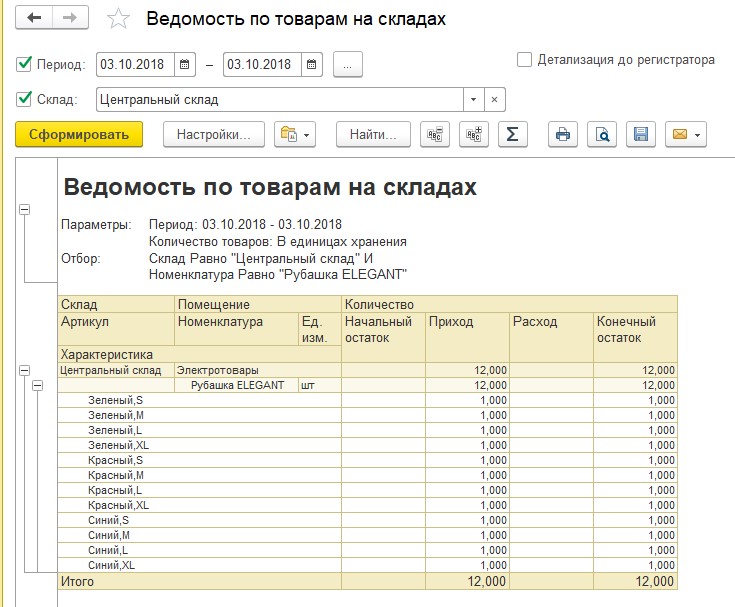
Task: Collapse the Рубашка ELEGANT group
Action: pyautogui.click(x=38, y=385)
